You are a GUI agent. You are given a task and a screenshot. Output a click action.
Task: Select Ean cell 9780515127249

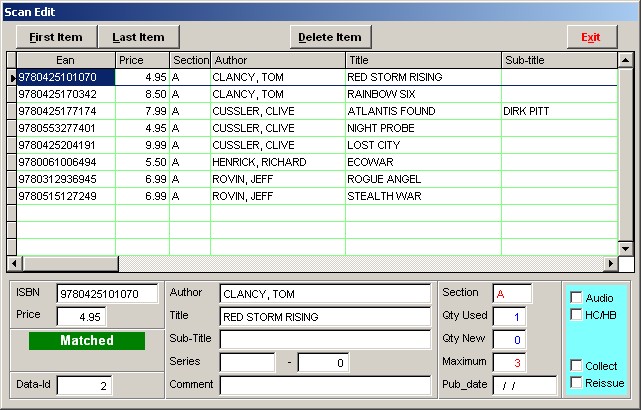pos(66,196)
